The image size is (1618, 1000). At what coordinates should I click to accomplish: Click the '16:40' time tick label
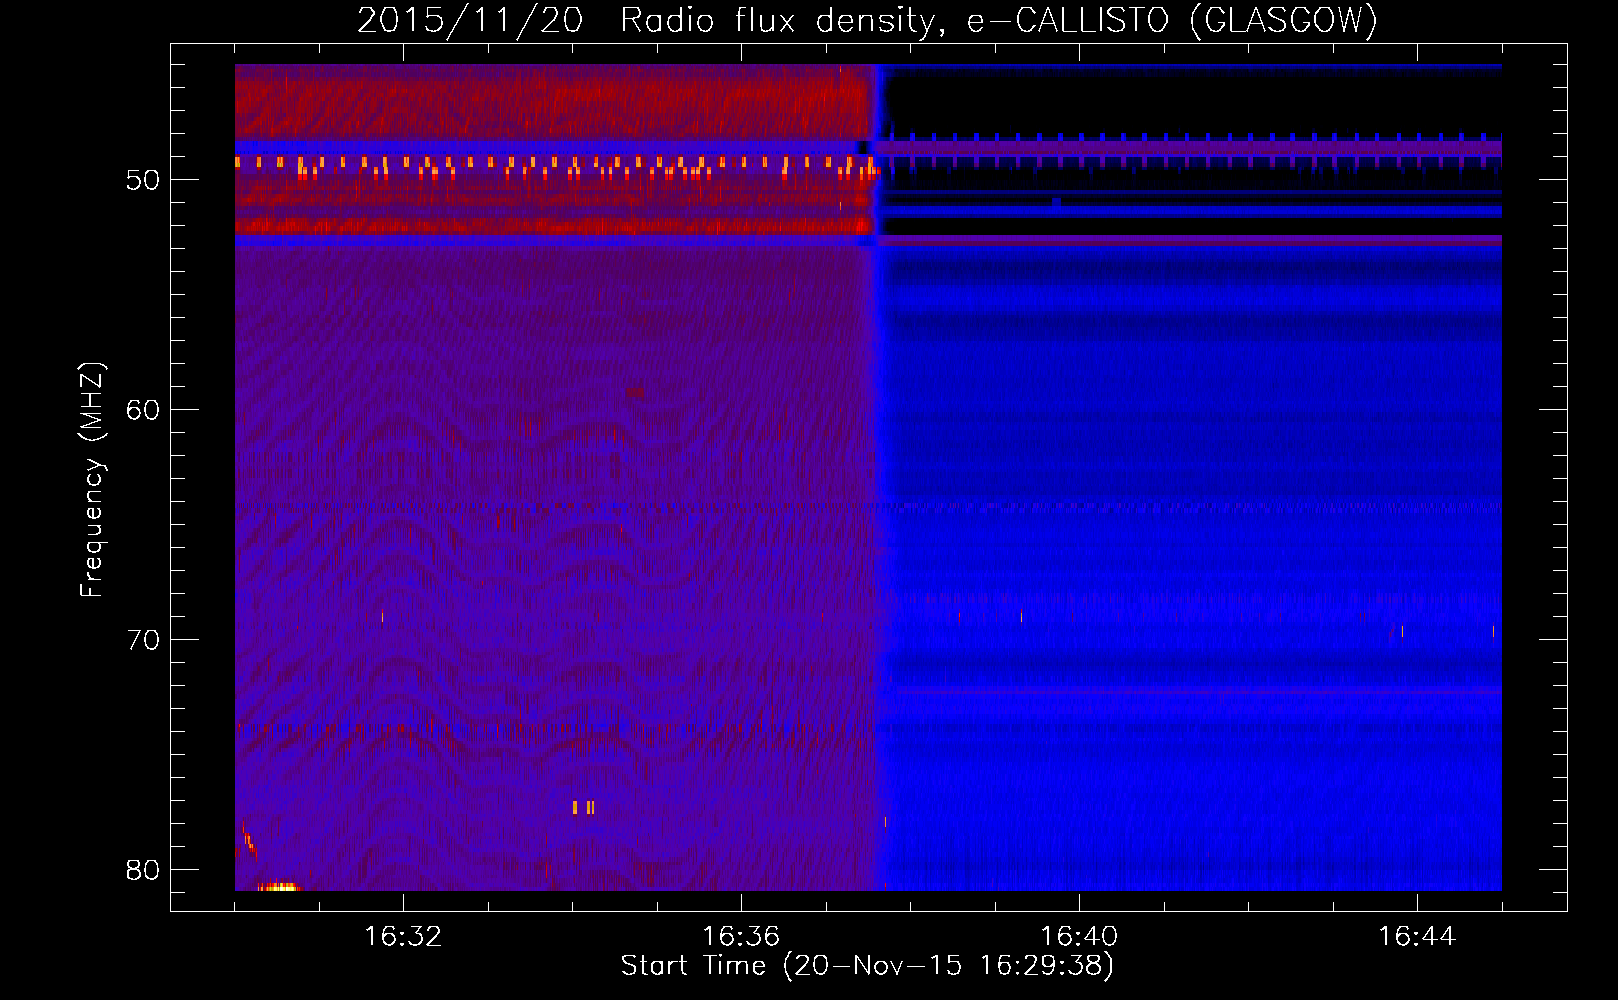pos(1079,937)
